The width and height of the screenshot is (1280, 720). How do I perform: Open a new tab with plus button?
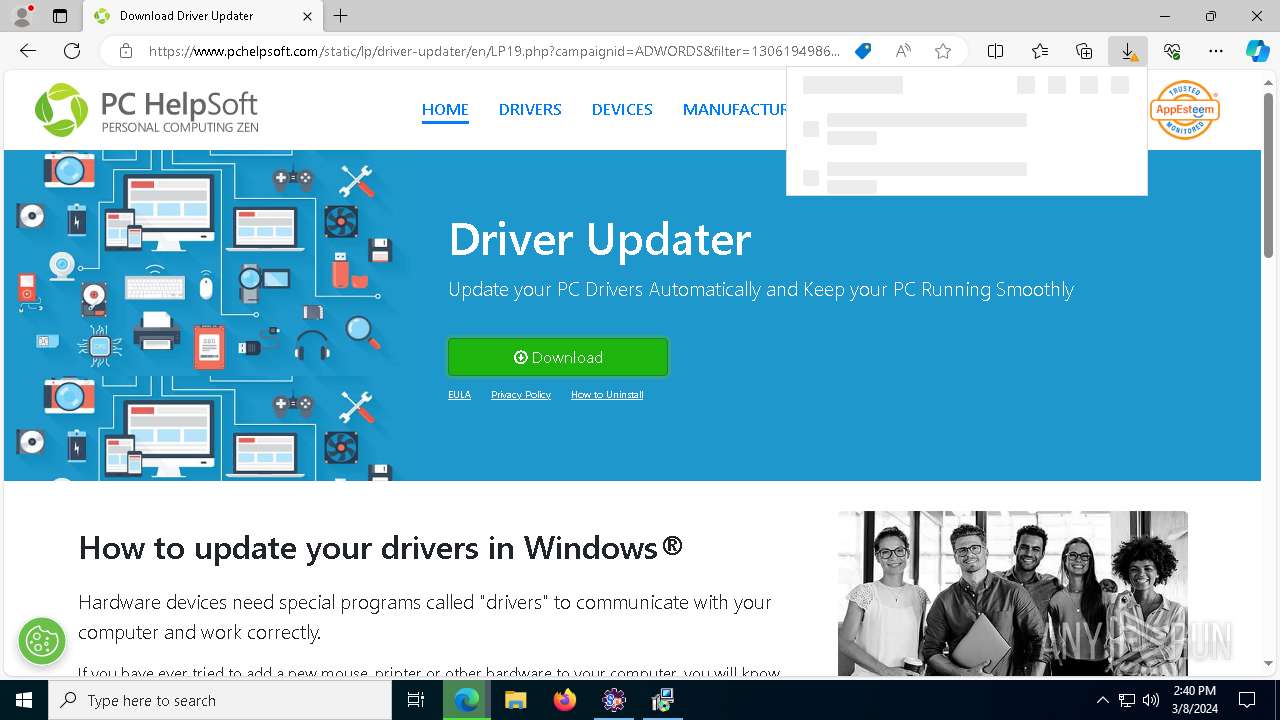341,16
